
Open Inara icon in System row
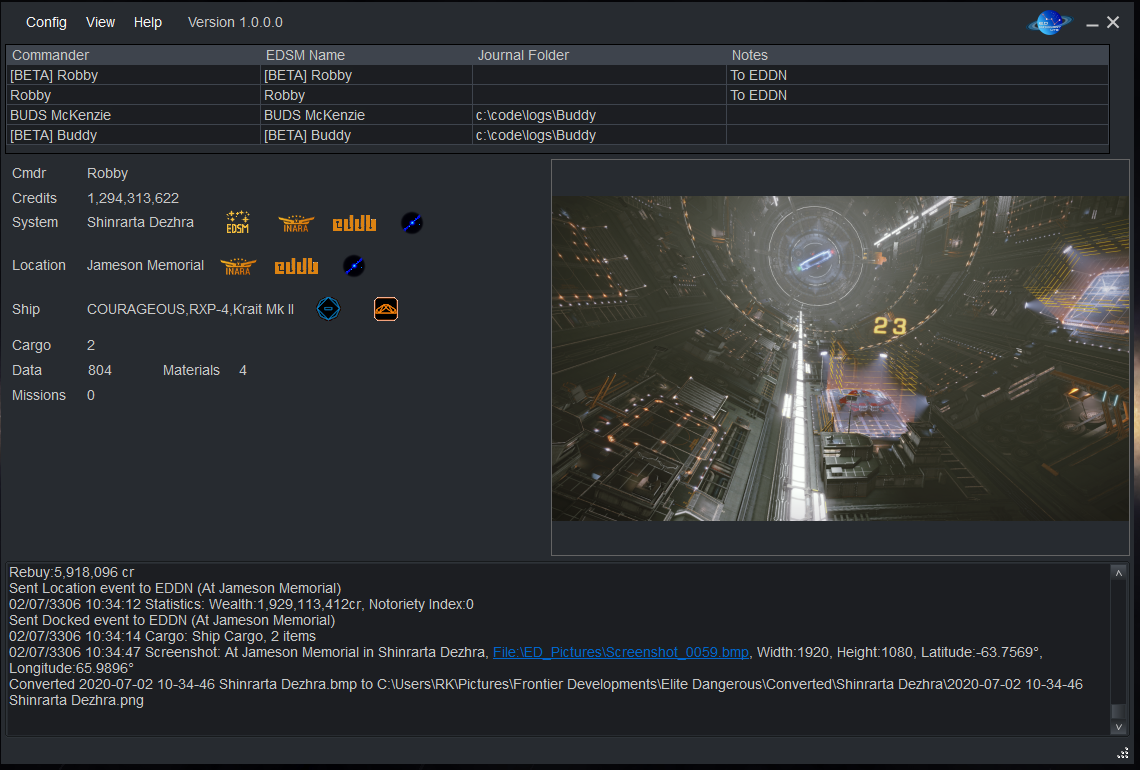[296, 223]
